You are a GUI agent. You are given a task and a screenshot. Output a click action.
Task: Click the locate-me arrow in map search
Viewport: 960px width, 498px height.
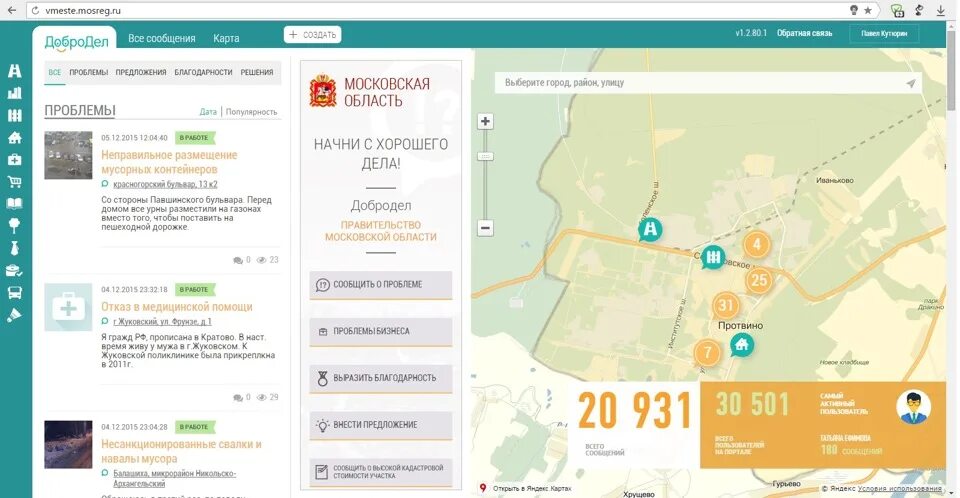(911, 83)
